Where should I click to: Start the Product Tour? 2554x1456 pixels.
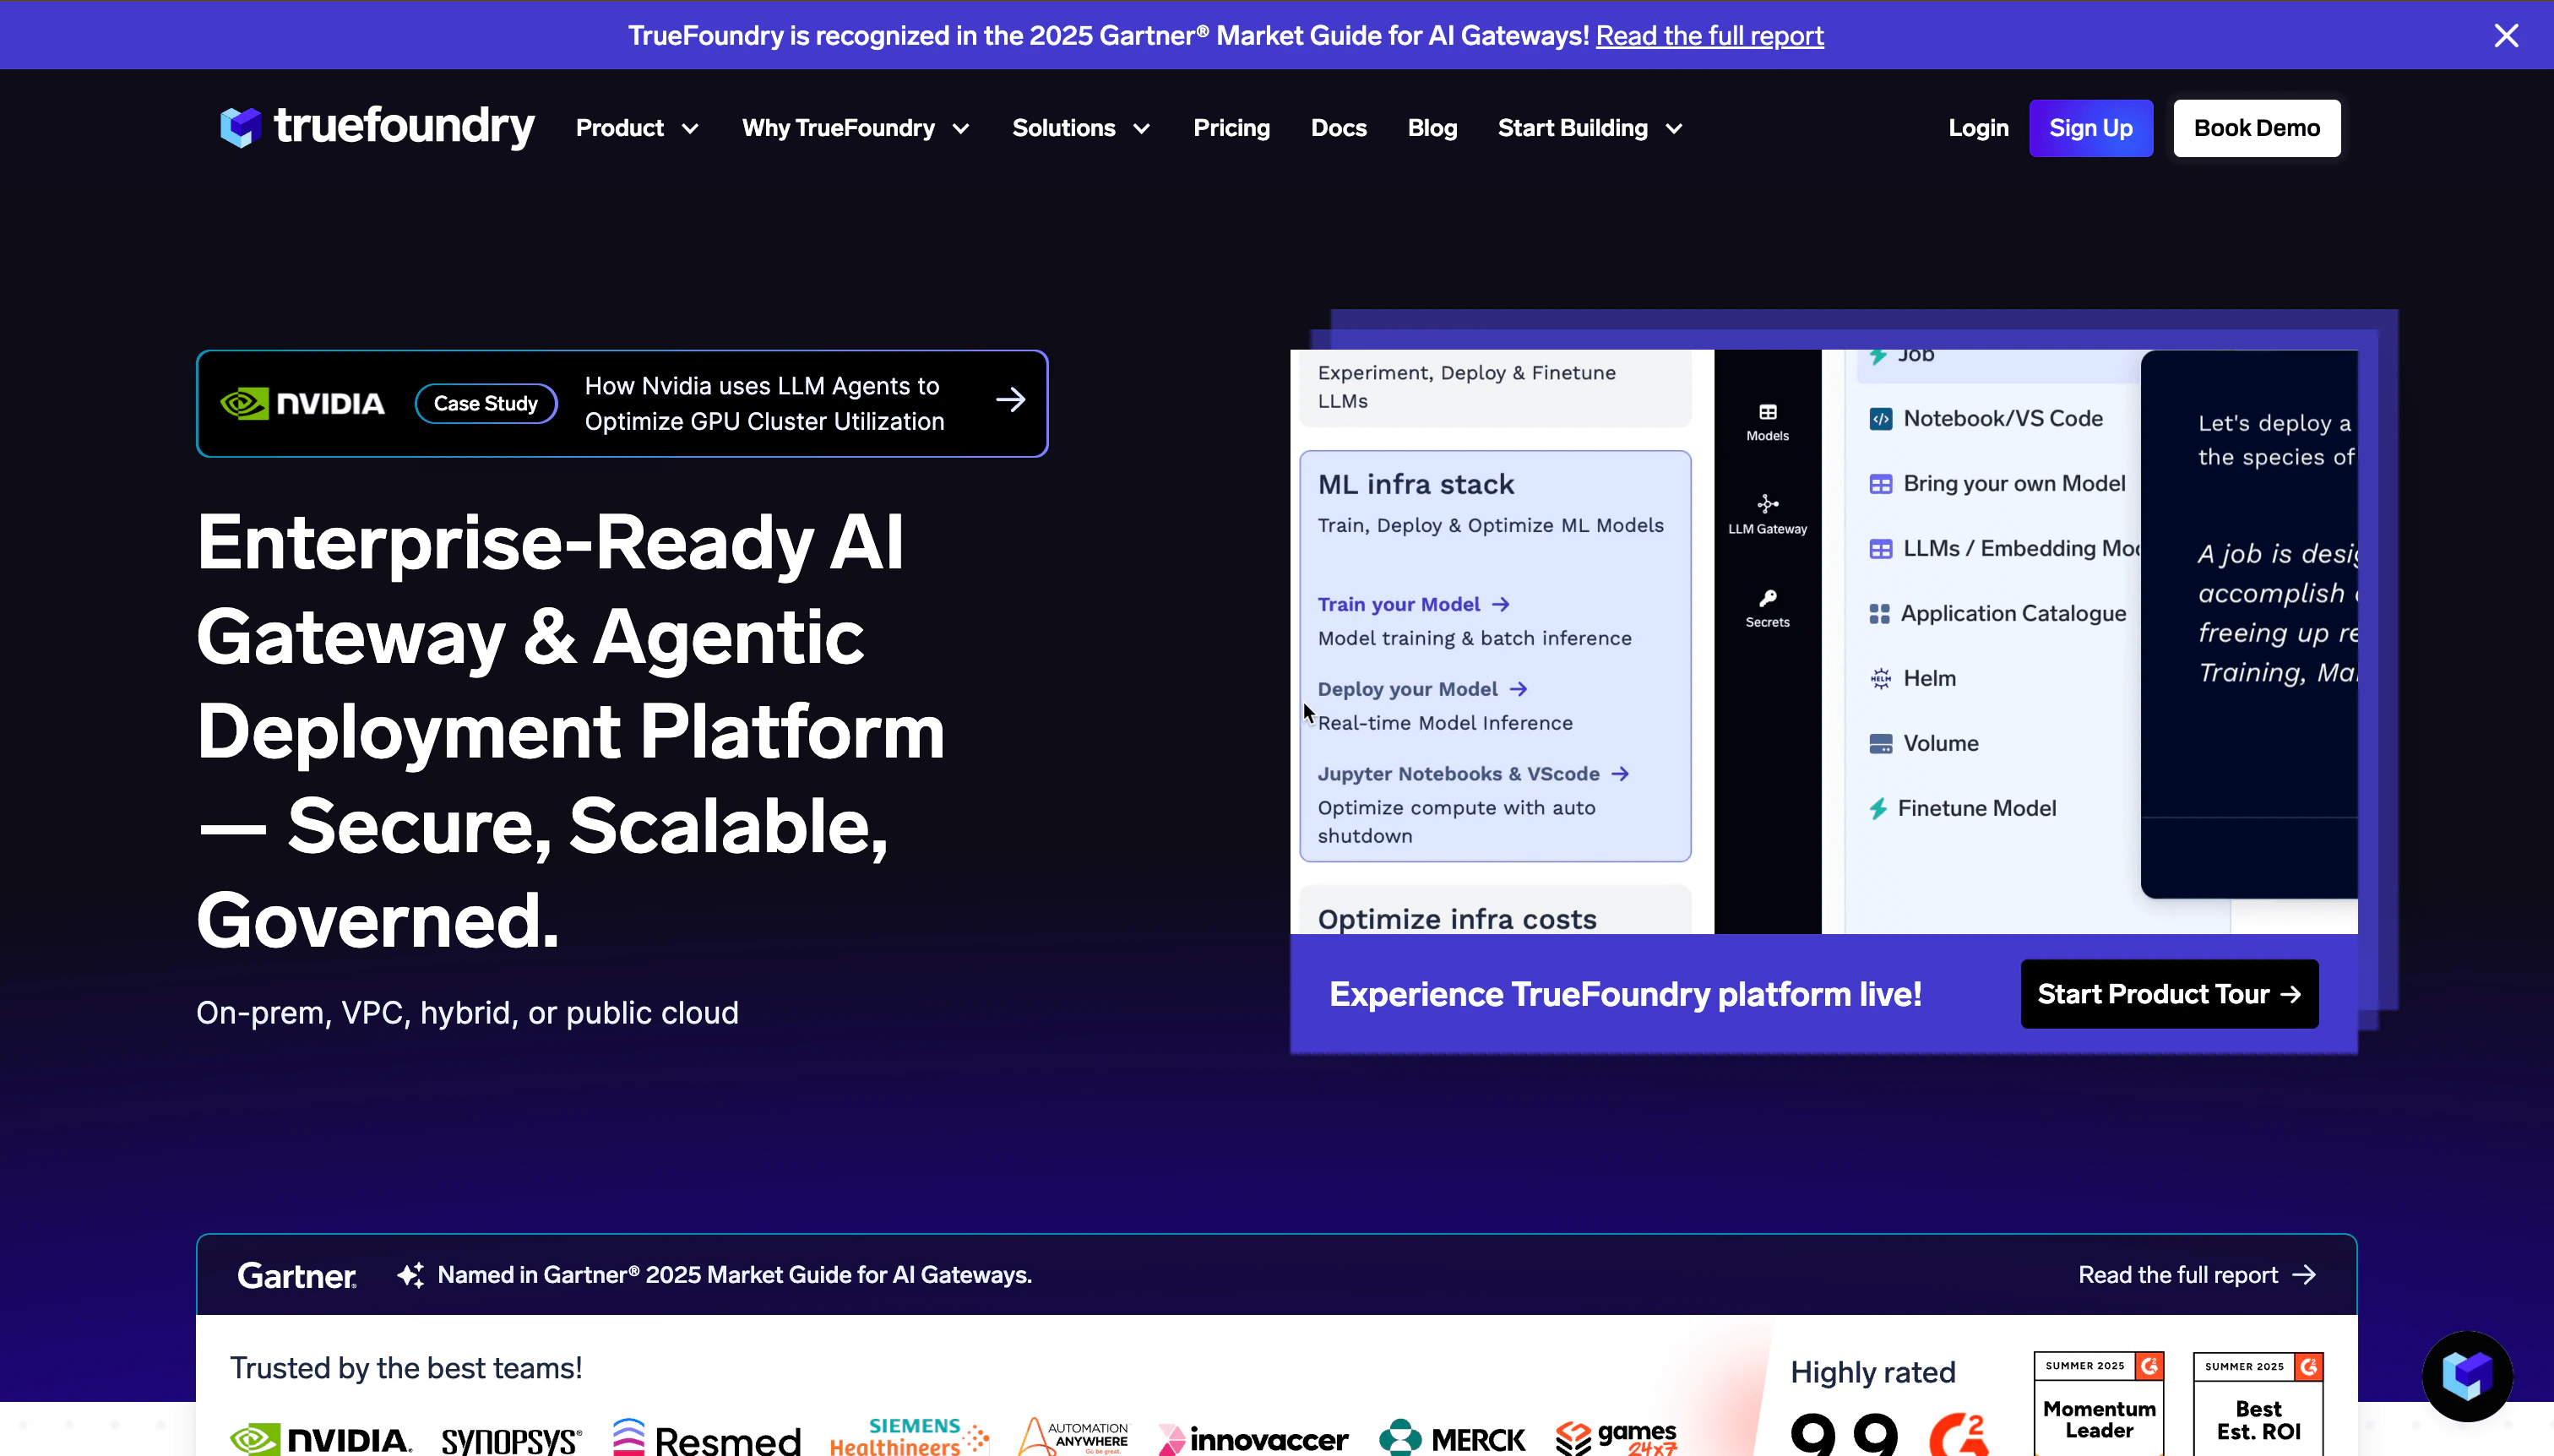pyautogui.click(x=2169, y=993)
